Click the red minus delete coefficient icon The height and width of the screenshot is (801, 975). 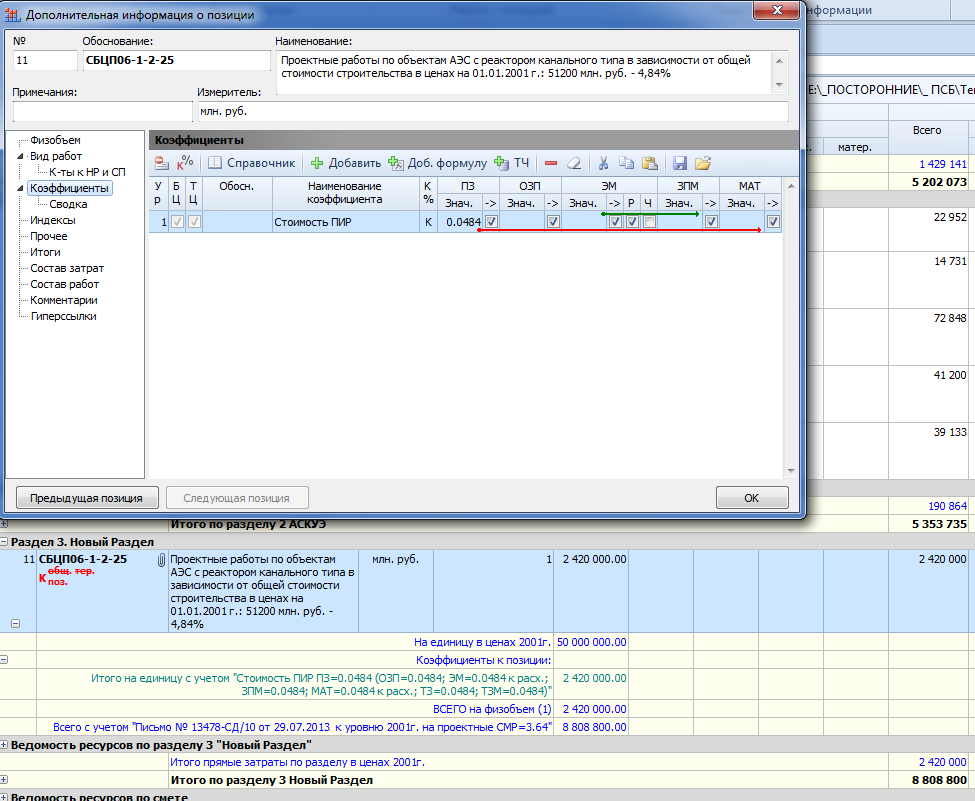click(x=551, y=163)
